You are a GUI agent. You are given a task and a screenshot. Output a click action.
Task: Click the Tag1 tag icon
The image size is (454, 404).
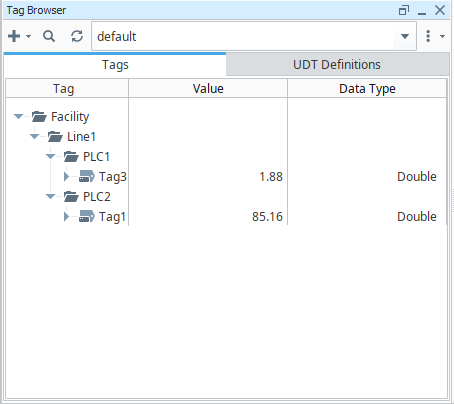pos(87,217)
